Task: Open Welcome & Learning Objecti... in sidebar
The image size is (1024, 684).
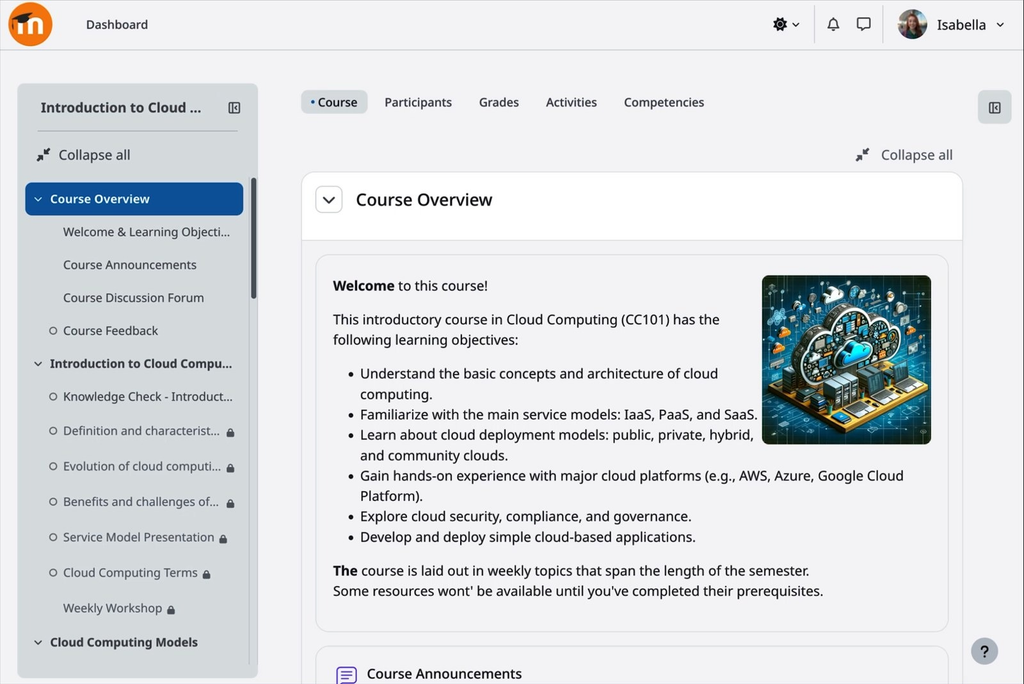Action: [x=146, y=232]
